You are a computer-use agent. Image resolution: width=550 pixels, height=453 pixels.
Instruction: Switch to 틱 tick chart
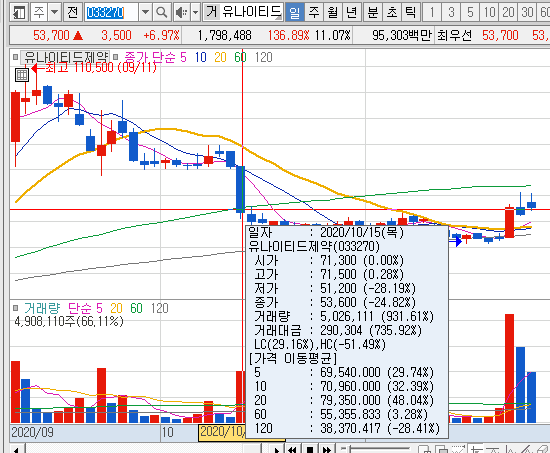click(x=410, y=13)
